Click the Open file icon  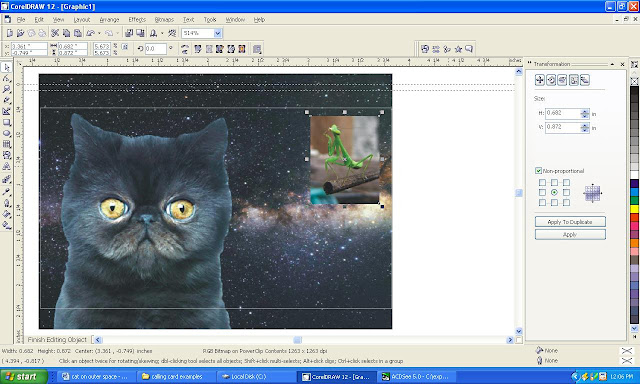coord(20,33)
